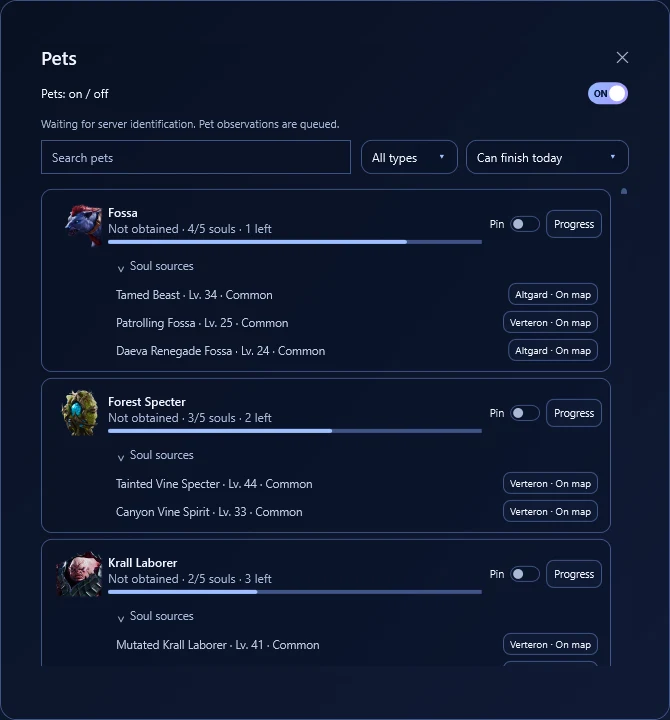This screenshot has width=670, height=720.
Task: Click the 'Tamed Beast · Lv. 34 · Common' row
Action: (x=194, y=295)
